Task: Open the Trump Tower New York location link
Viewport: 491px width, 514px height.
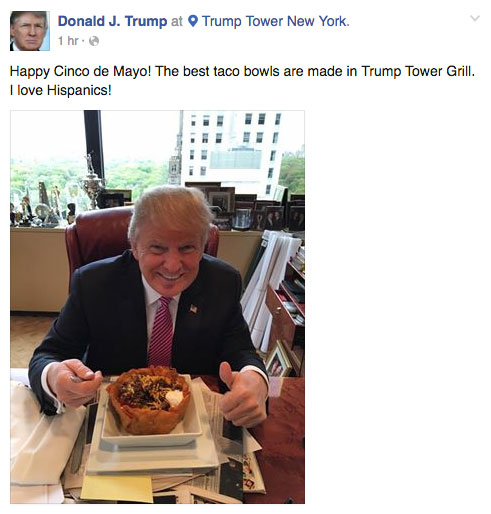Action: coord(276,21)
